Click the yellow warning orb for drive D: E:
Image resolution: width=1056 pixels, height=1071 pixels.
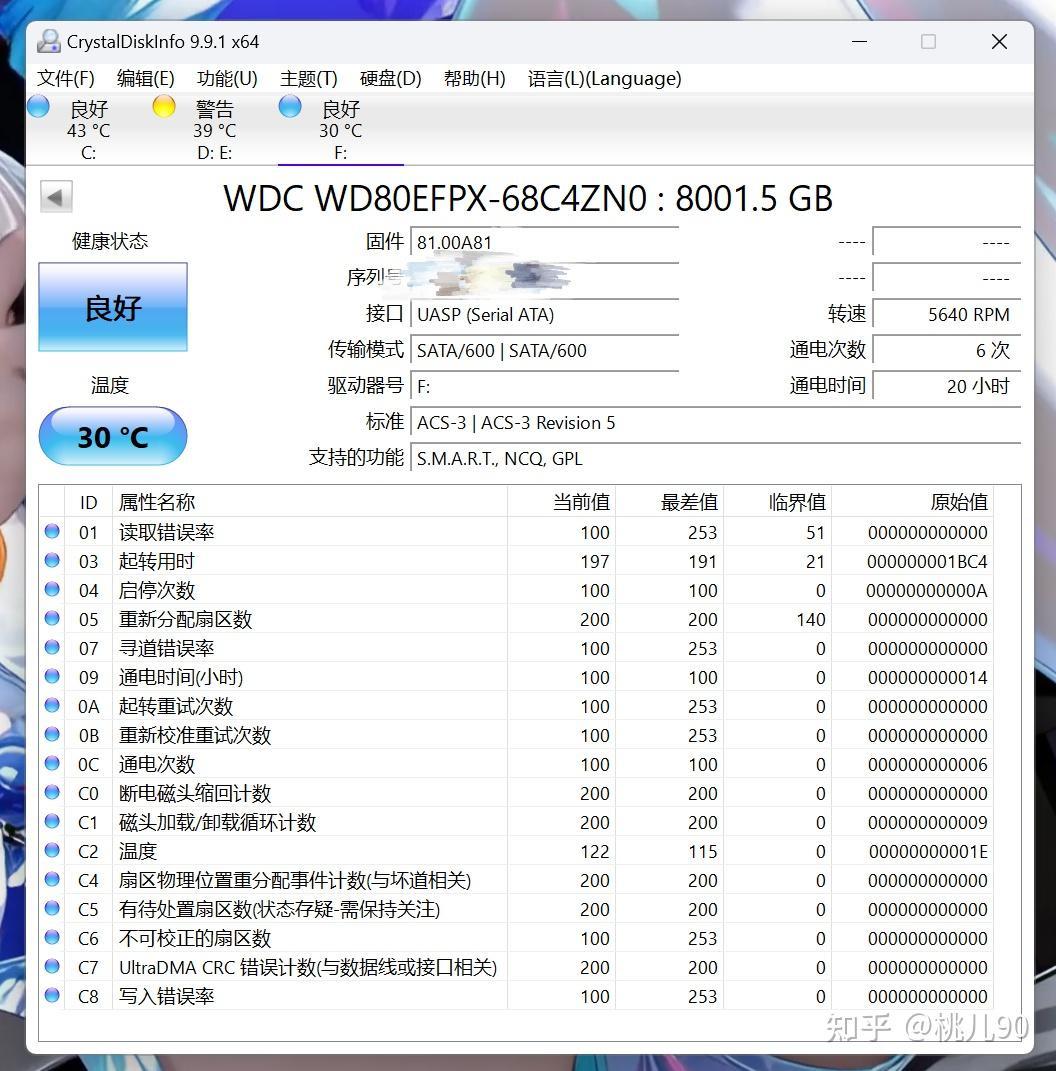coord(164,107)
